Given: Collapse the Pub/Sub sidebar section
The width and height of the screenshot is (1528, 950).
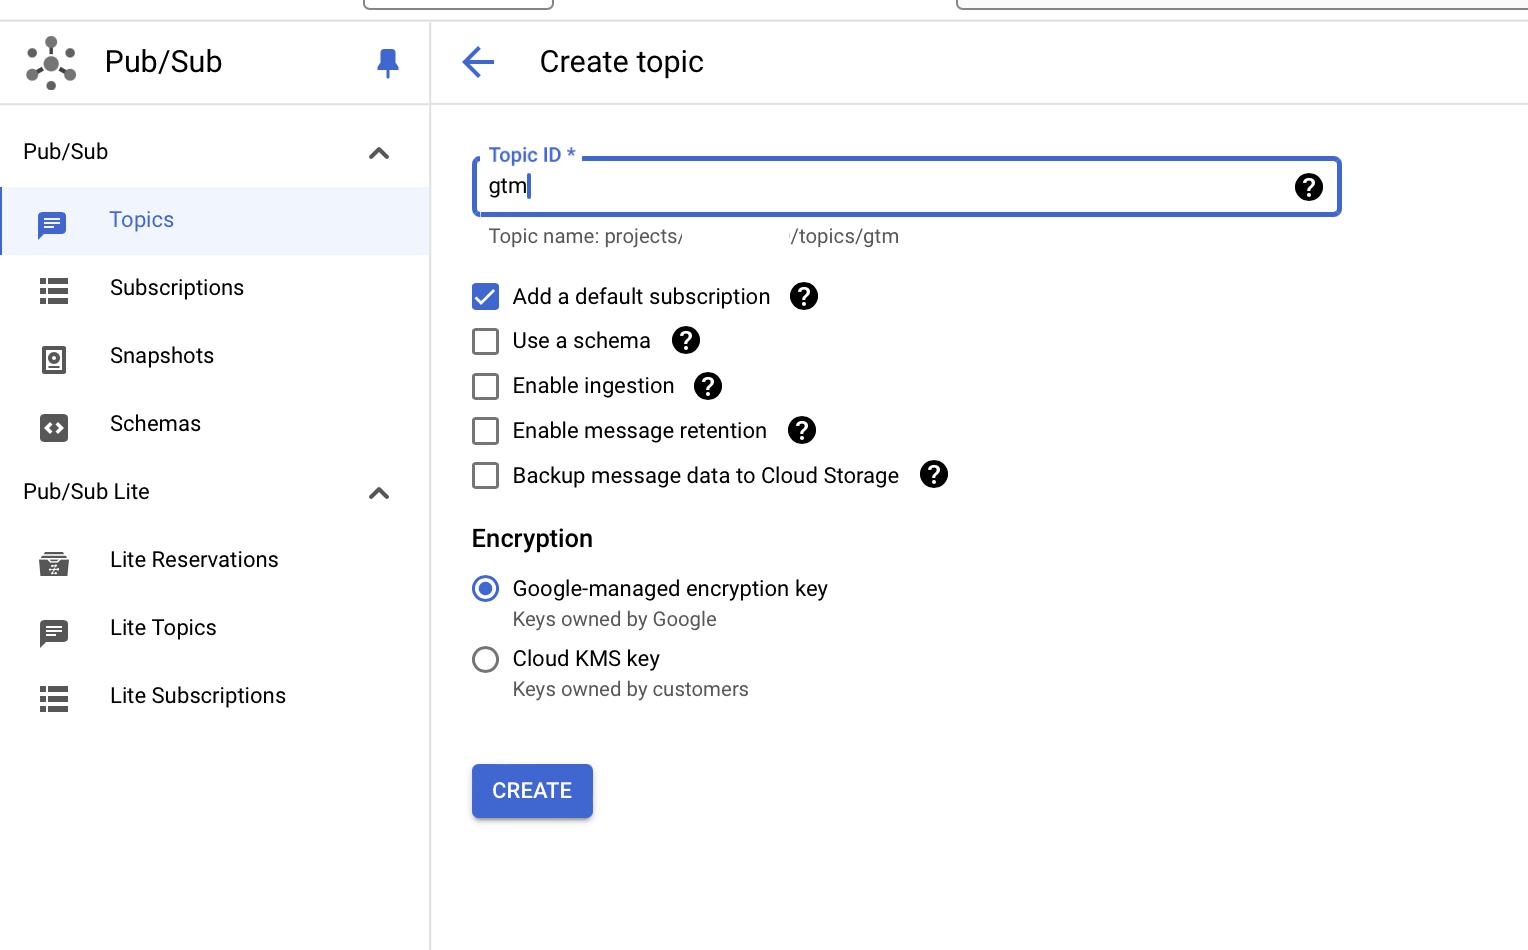Looking at the screenshot, I should 379,153.
